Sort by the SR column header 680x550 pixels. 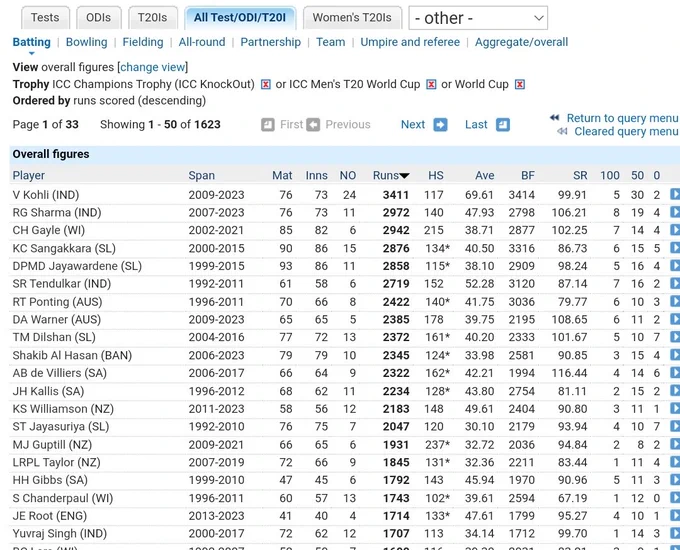pos(580,175)
